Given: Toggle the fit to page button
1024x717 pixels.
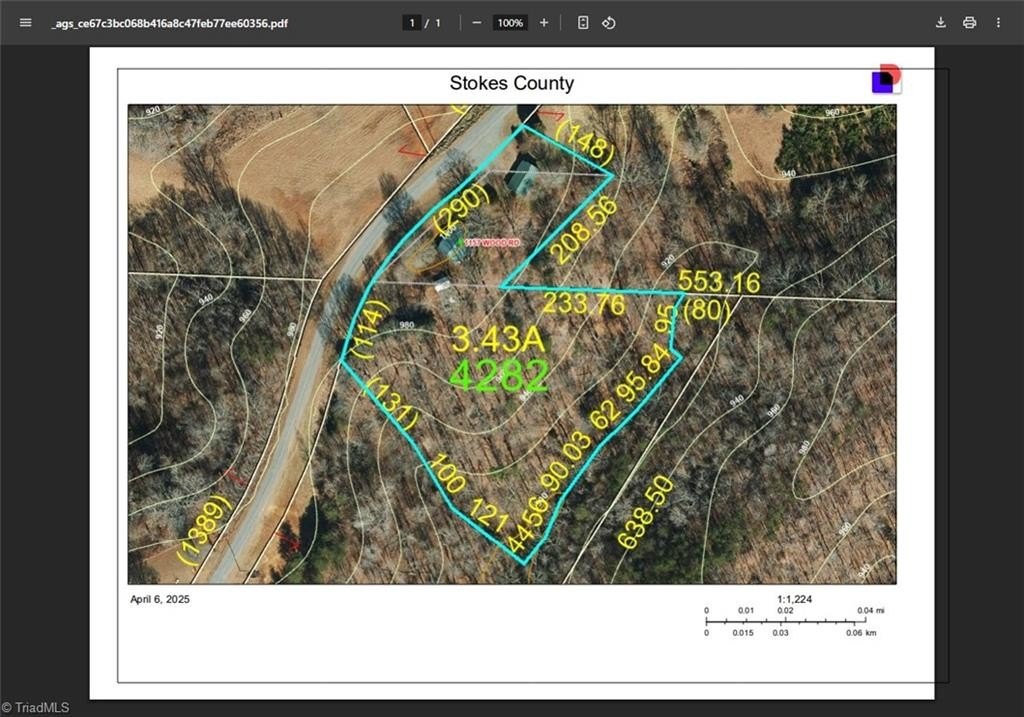Looking at the screenshot, I should (583, 22).
